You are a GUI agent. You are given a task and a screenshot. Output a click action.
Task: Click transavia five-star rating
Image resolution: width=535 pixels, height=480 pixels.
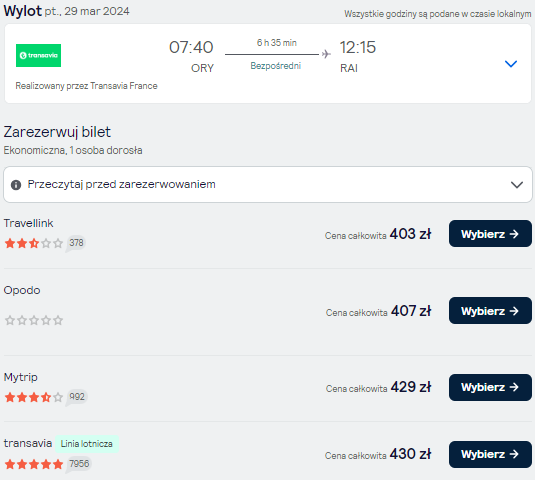pyautogui.click(x=34, y=464)
